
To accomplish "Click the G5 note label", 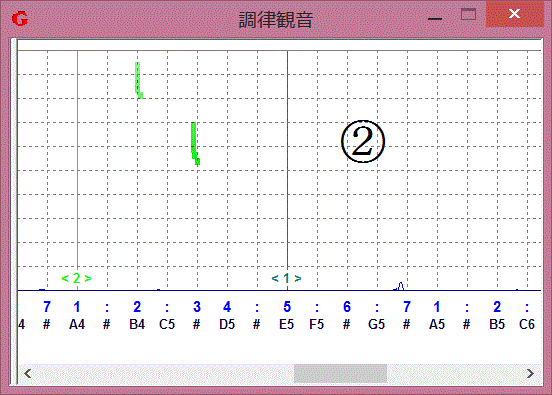I will 377,324.
